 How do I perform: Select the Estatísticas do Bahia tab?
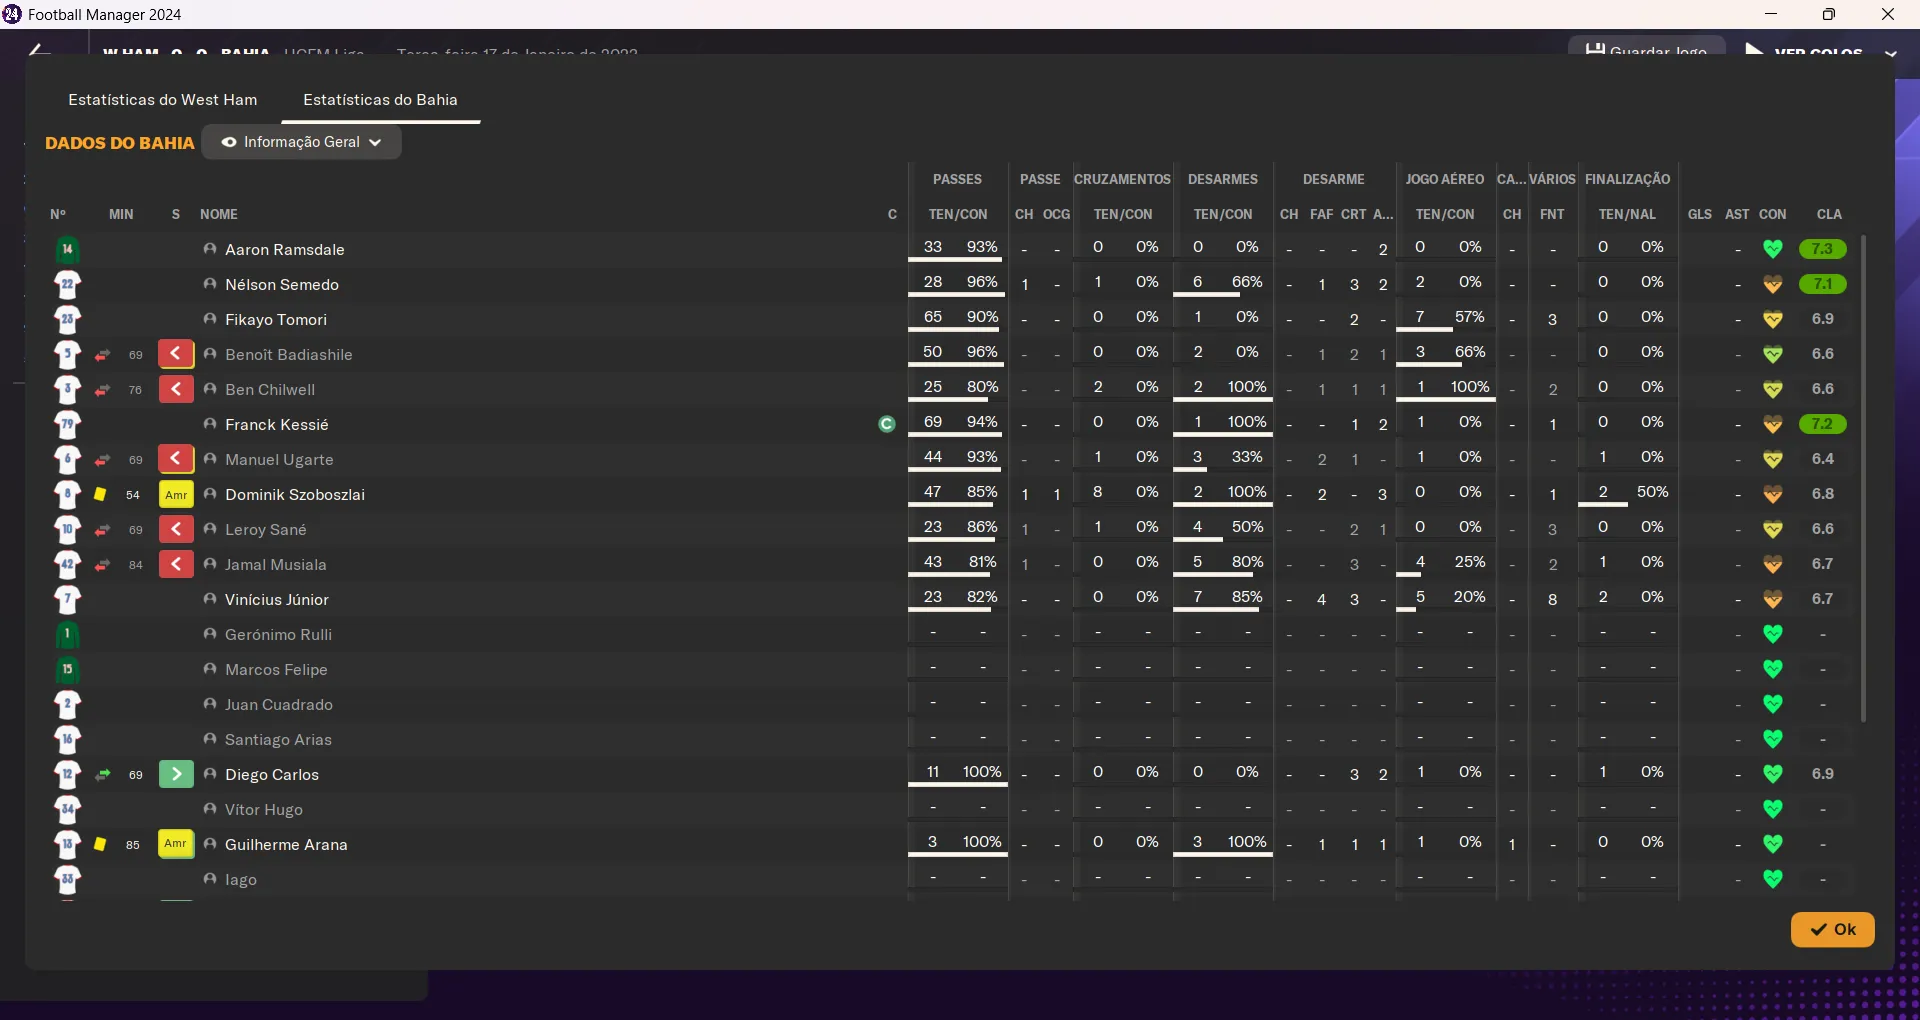click(380, 100)
